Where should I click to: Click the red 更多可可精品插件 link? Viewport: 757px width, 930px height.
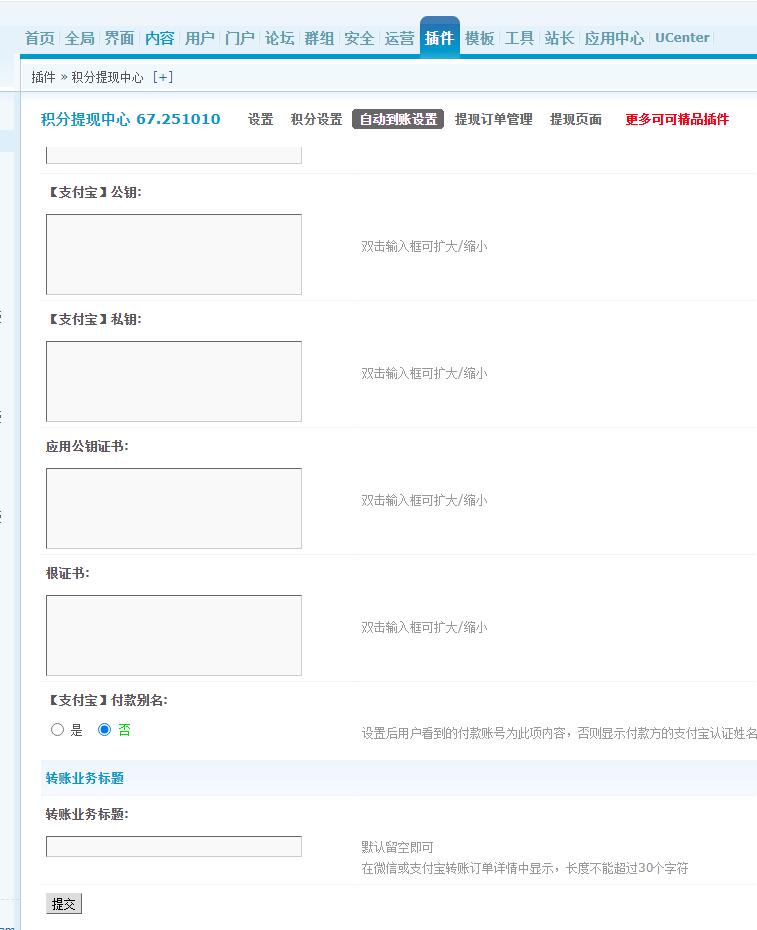point(677,119)
